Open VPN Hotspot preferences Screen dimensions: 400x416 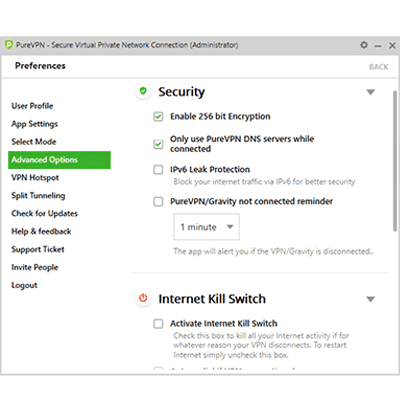35,178
